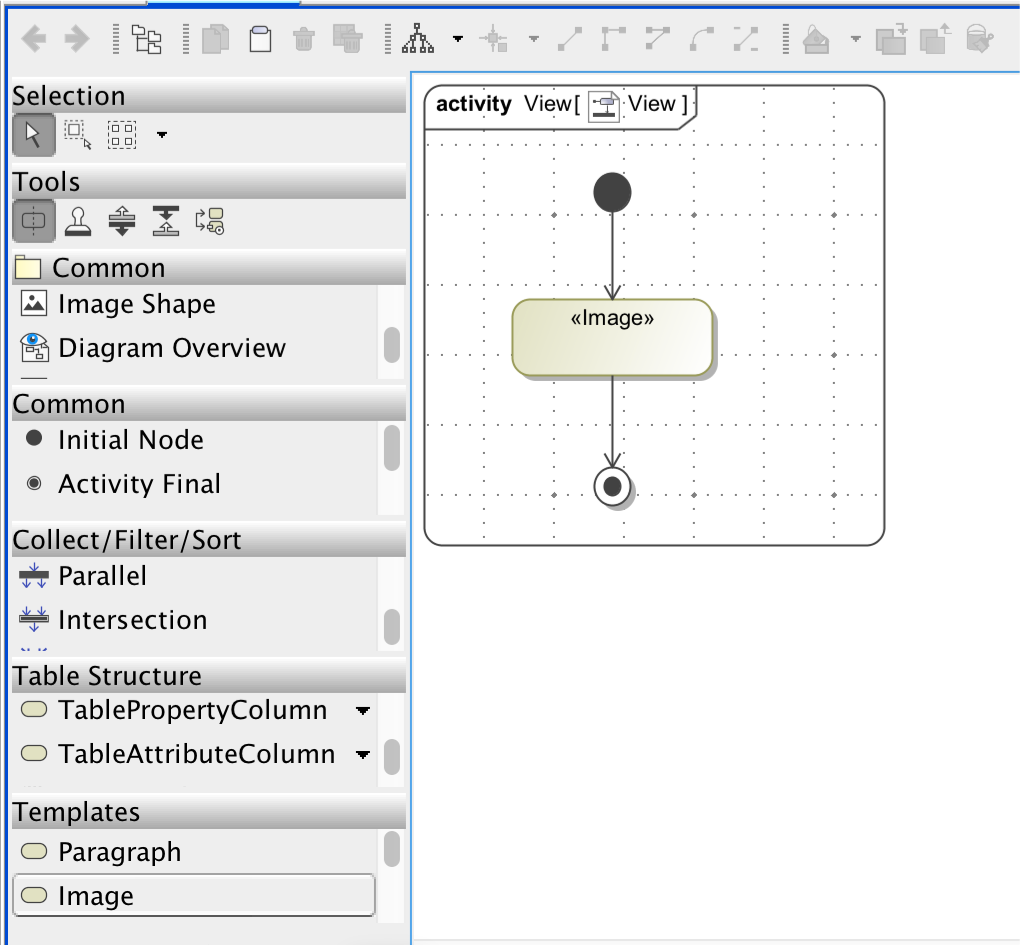The height and width of the screenshot is (945, 1020).
Task: Open the layout options dropdown arrow
Action: point(458,39)
